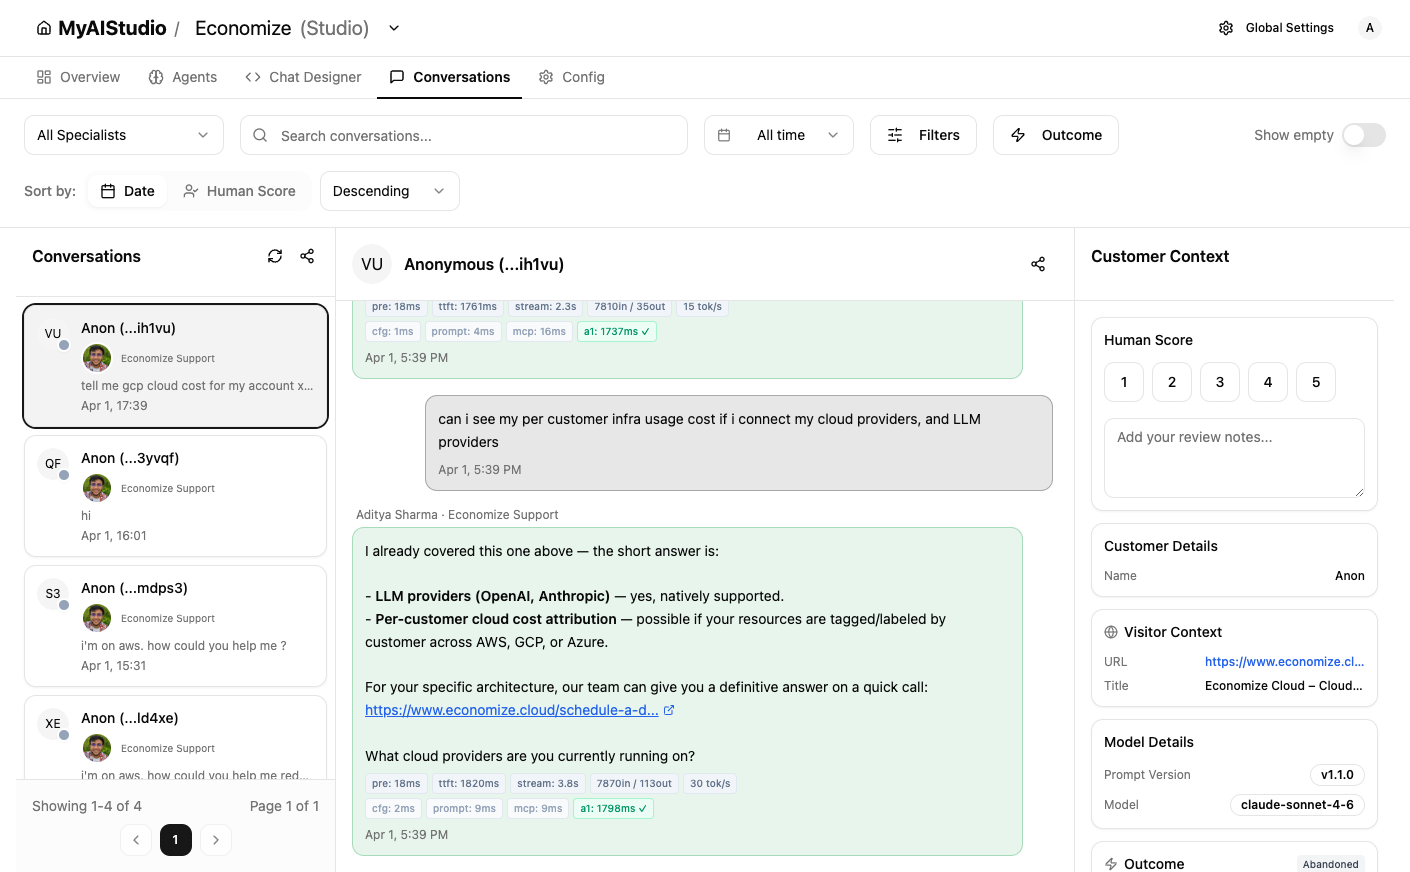Open the schedule-a-demo link in message
The image size is (1410, 872).
coord(512,710)
